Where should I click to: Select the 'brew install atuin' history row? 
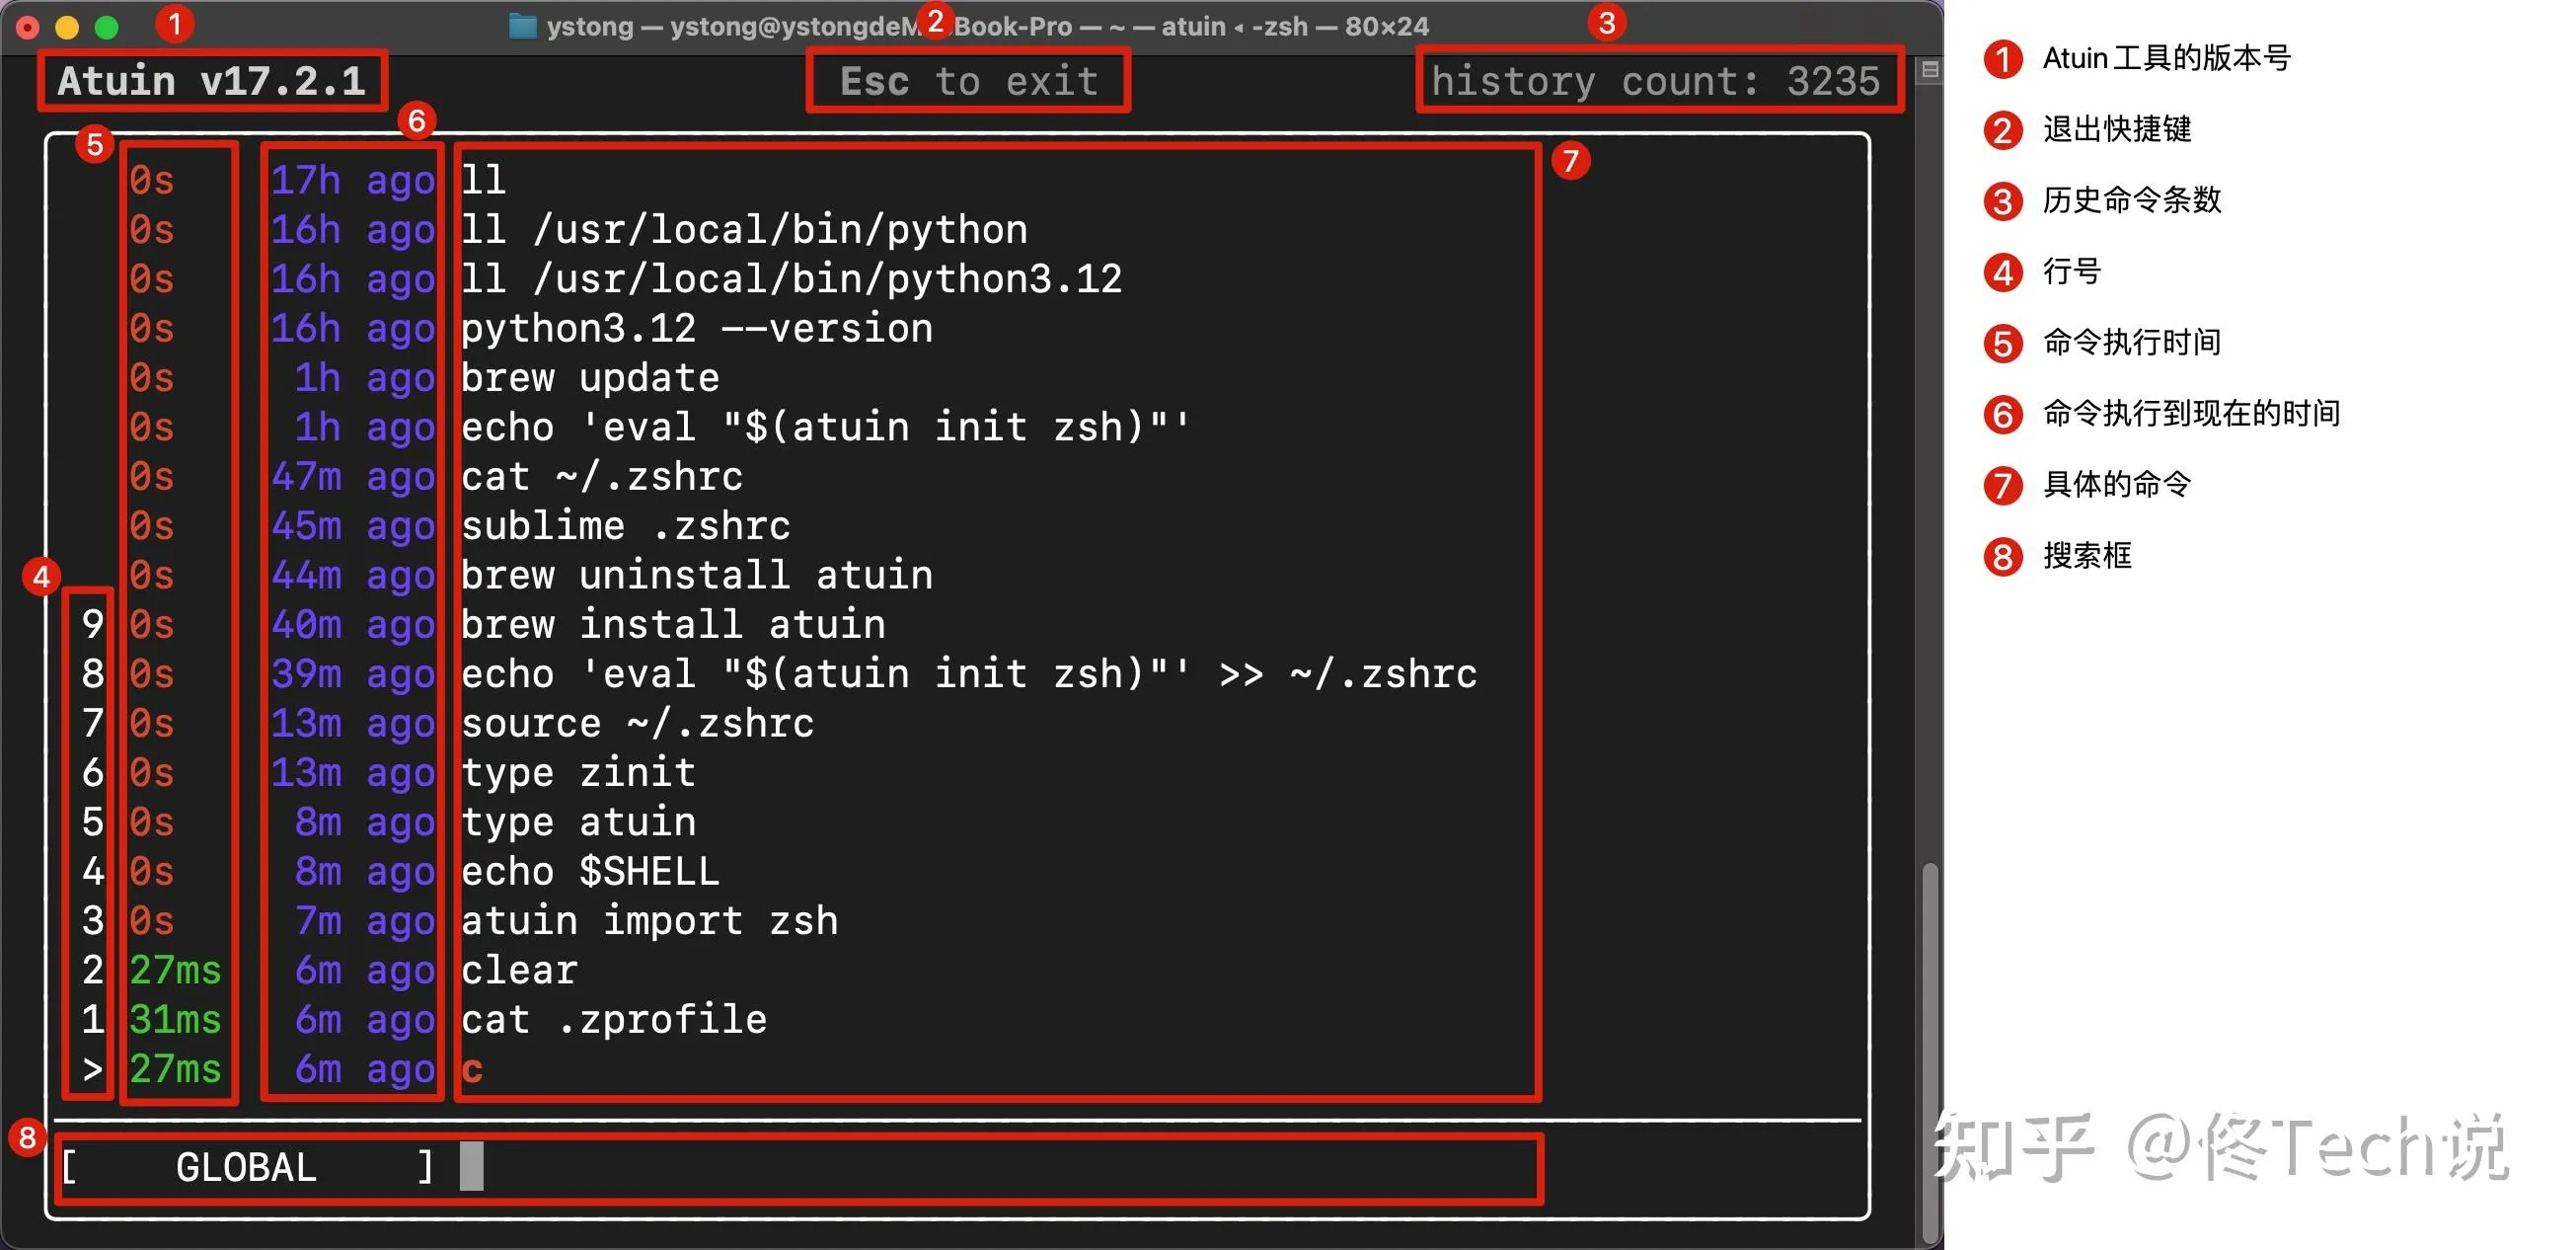[x=672, y=625]
